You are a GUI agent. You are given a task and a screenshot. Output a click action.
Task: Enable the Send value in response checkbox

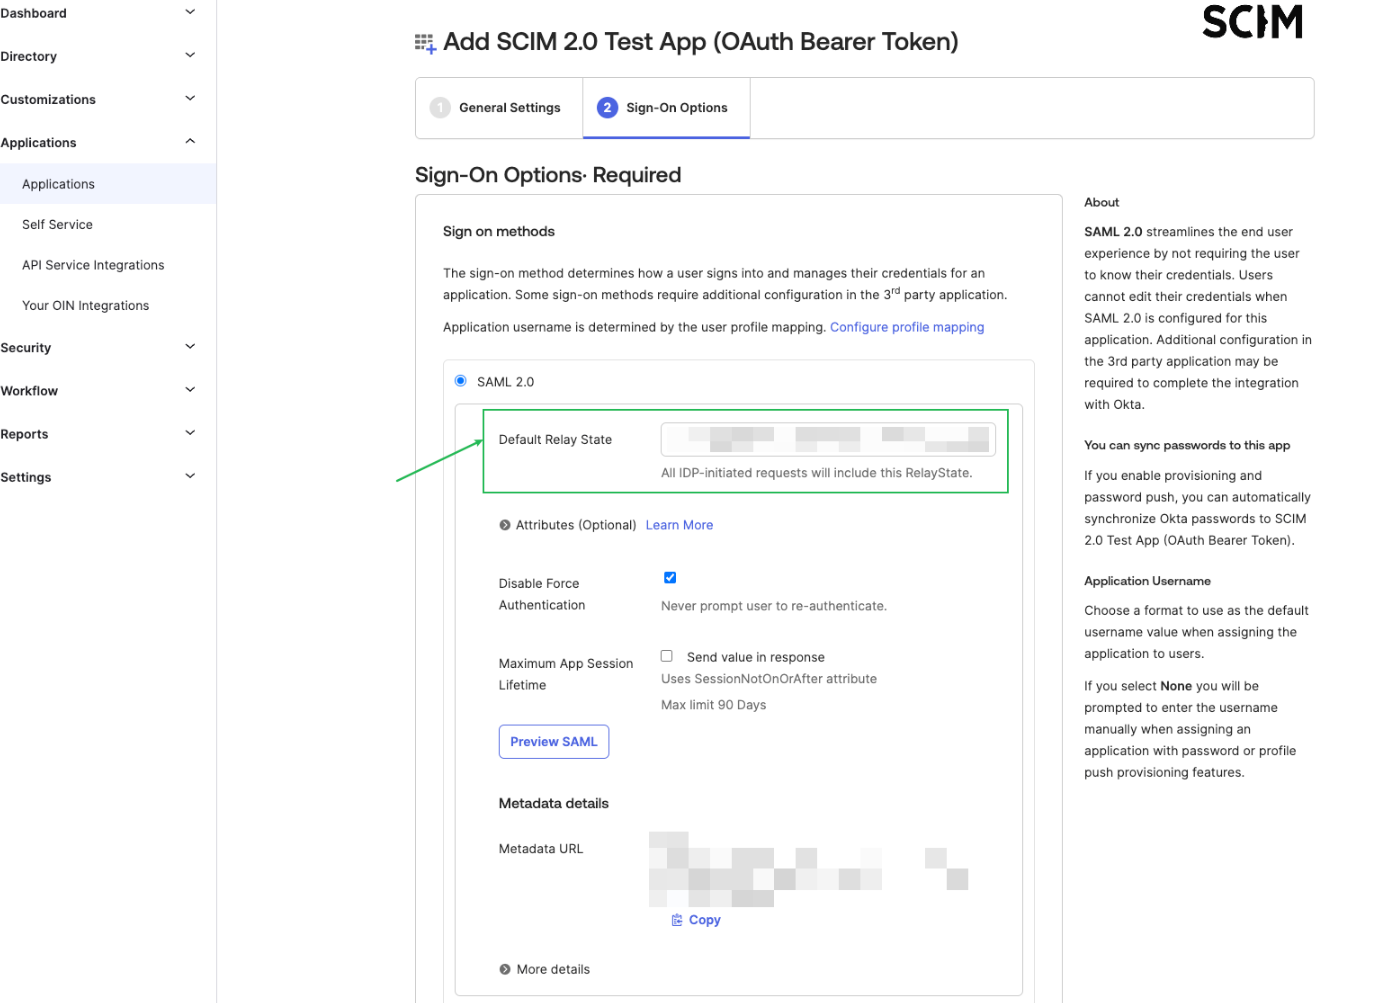tap(666, 655)
